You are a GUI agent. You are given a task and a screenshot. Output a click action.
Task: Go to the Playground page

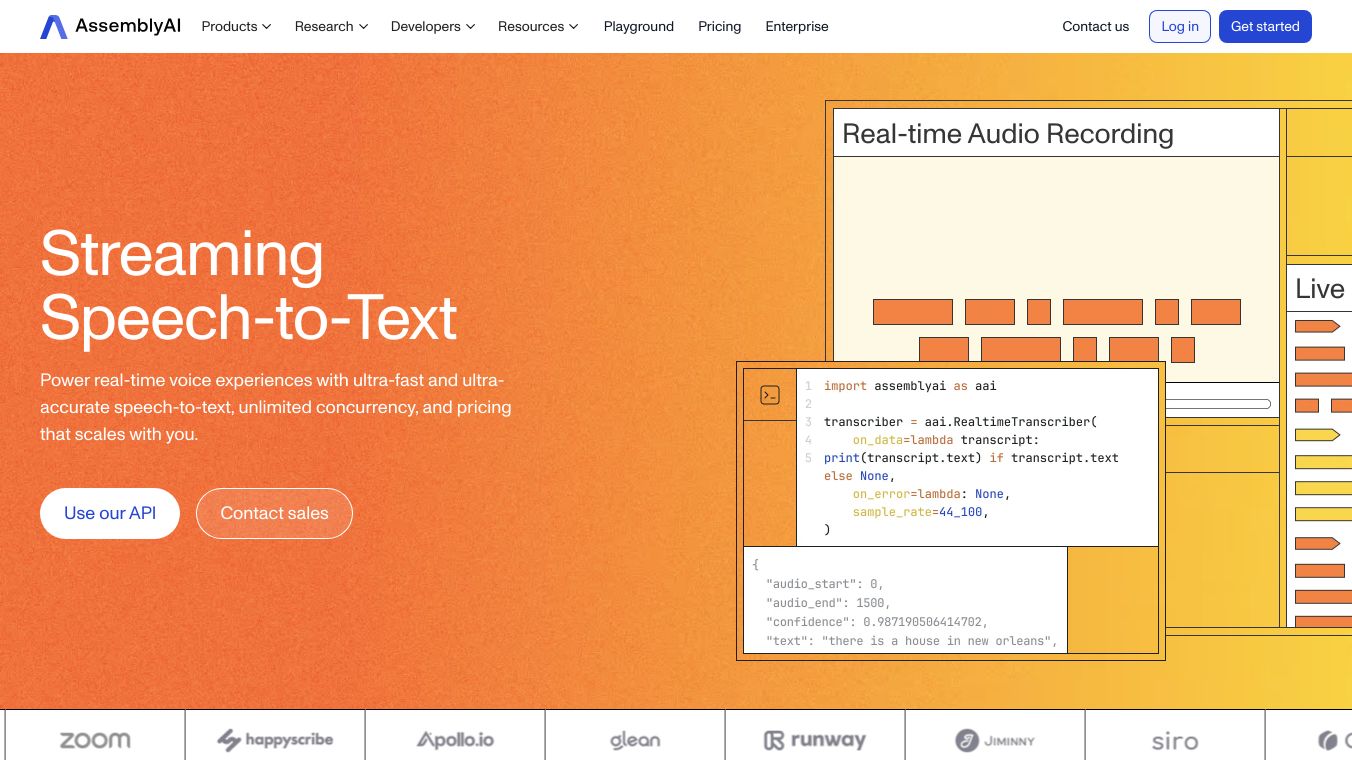[639, 26]
